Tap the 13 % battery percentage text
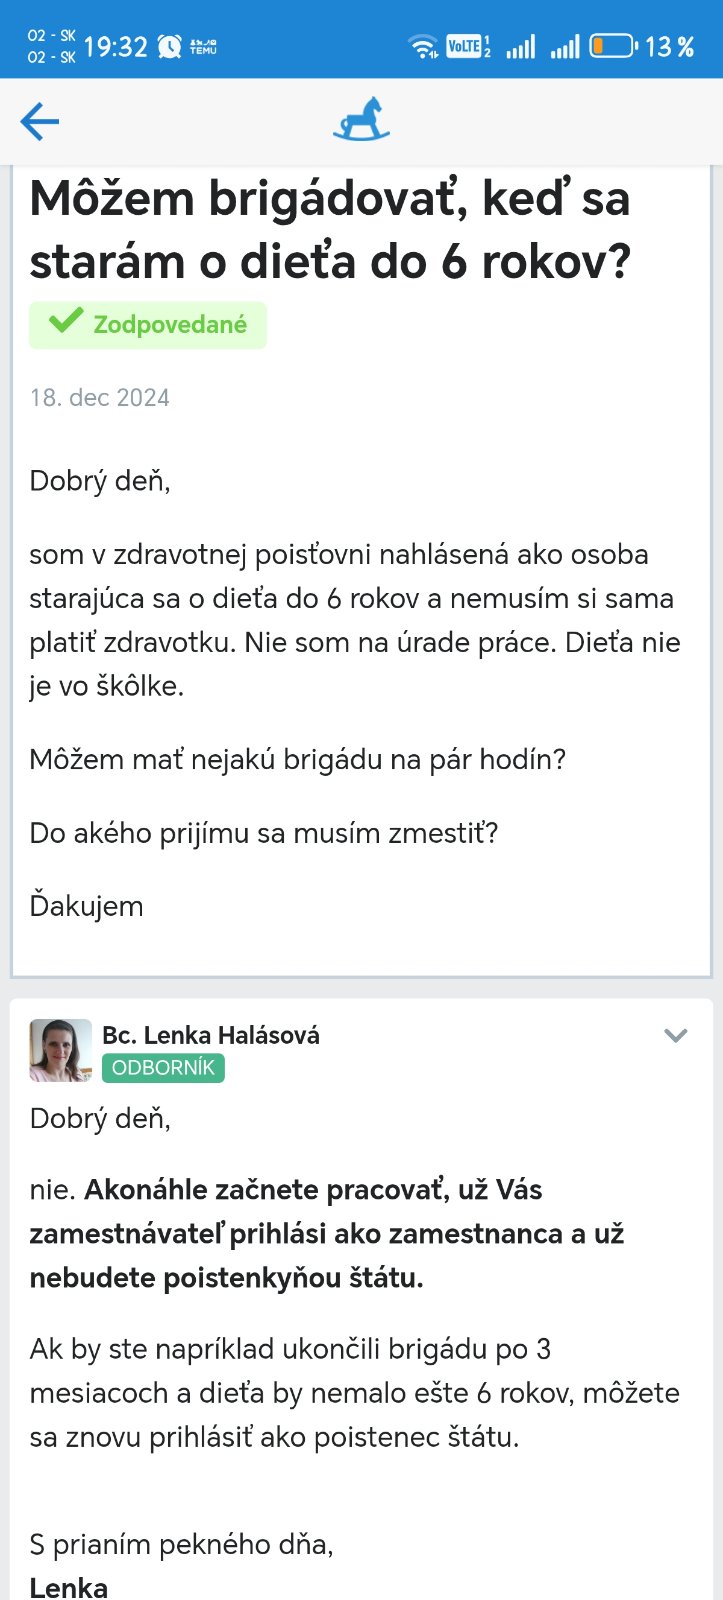723x1600 pixels. click(669, 46)
